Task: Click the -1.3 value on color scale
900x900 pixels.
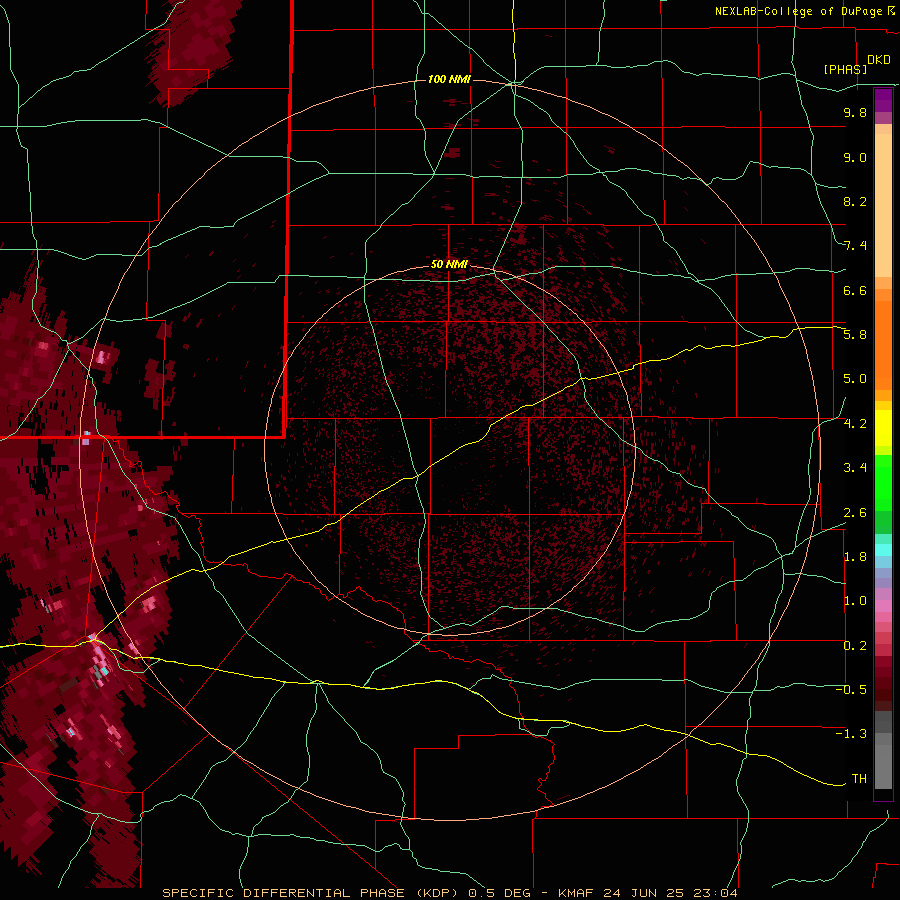Action: [x=851, y=734]
